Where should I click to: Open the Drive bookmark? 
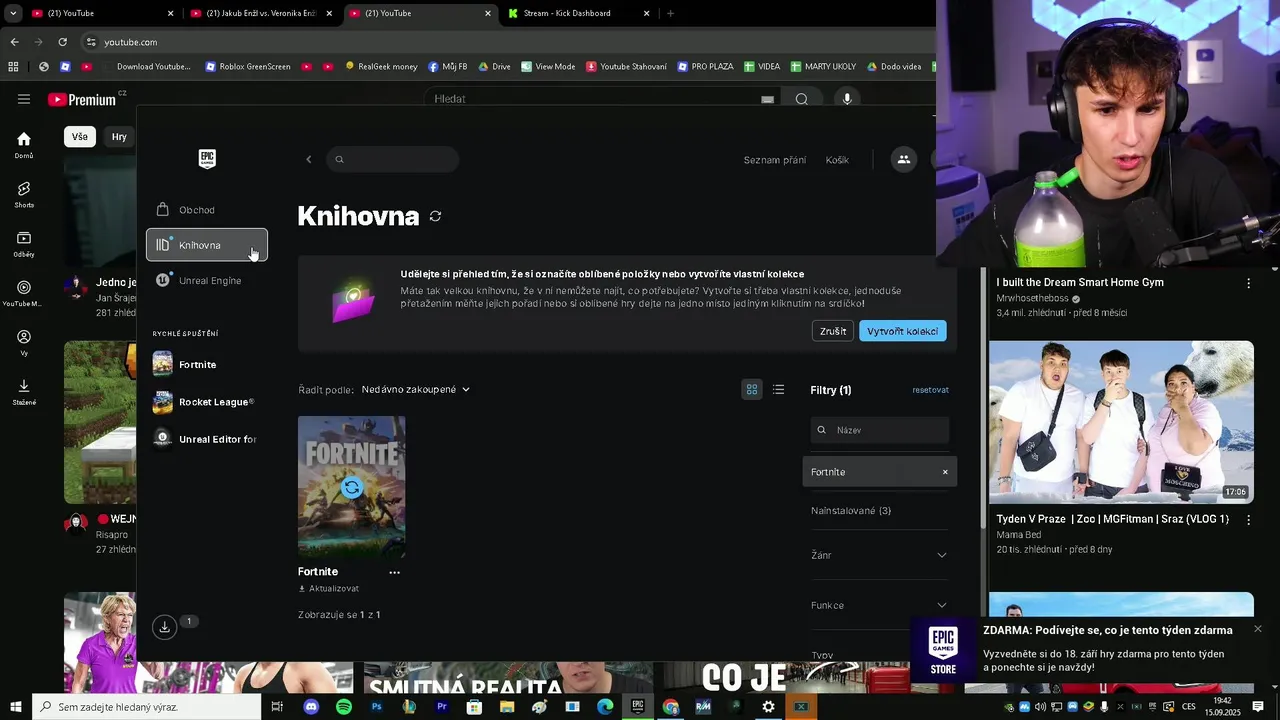[x=494, y=67]
